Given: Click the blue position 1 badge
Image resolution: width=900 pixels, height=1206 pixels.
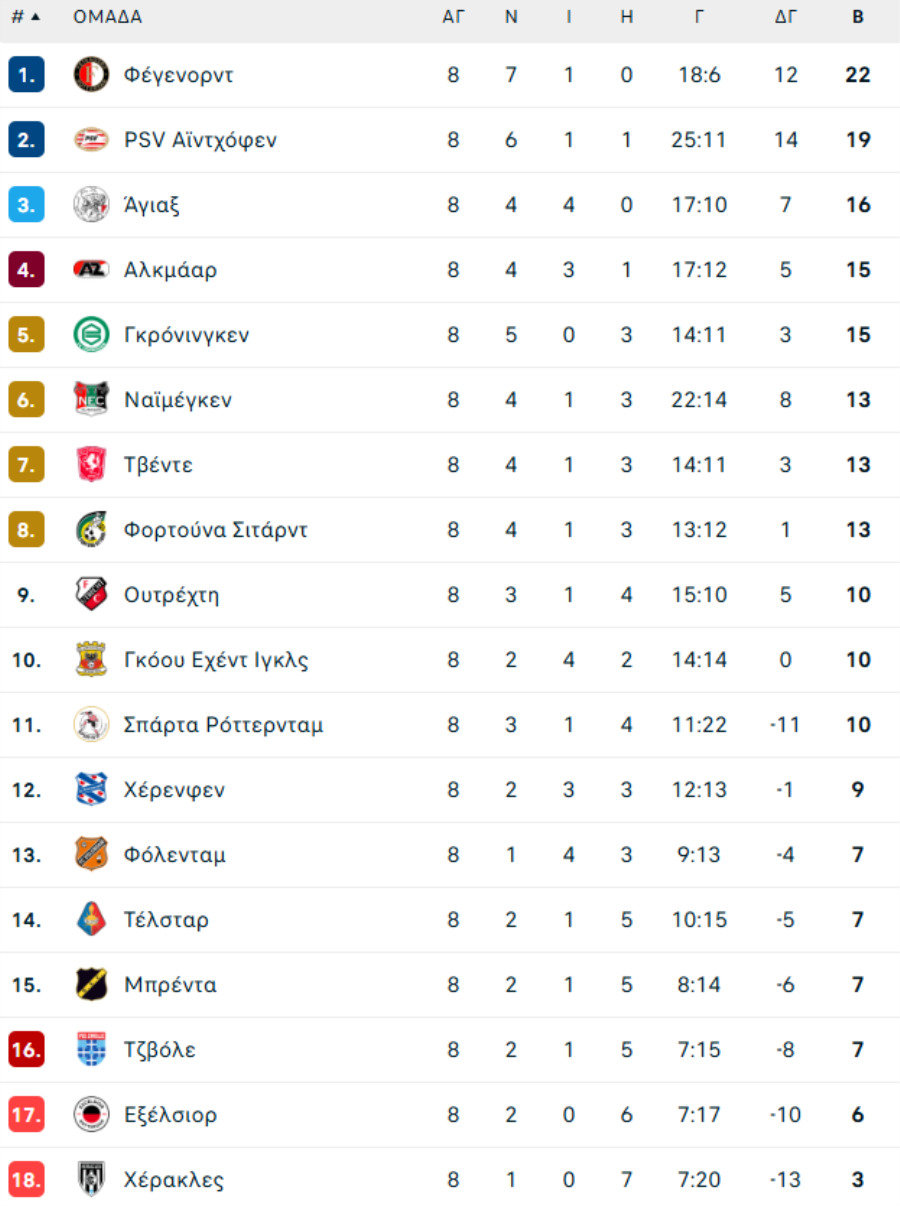Looking at the screenshot, I should click(x=26, y=75).
